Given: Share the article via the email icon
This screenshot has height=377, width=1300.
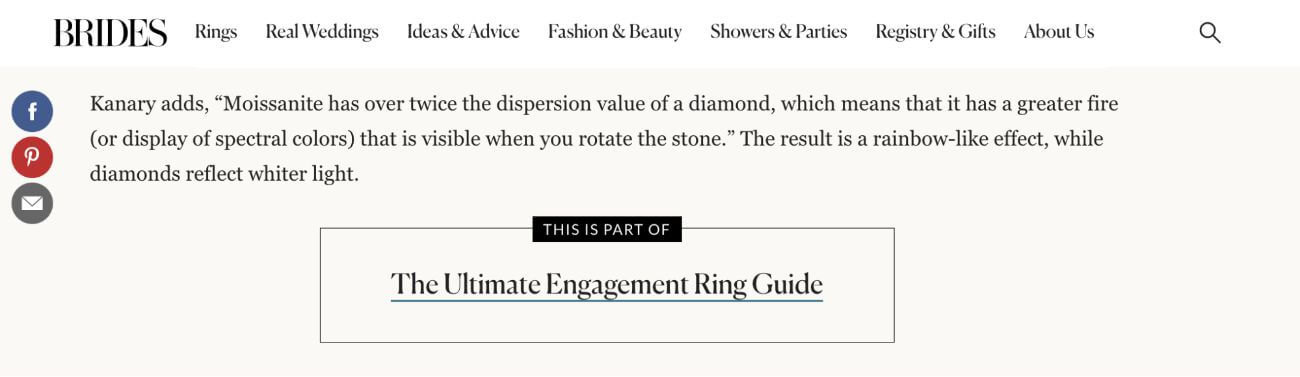Looking at the screenshot, I should [x=32, y=203].
